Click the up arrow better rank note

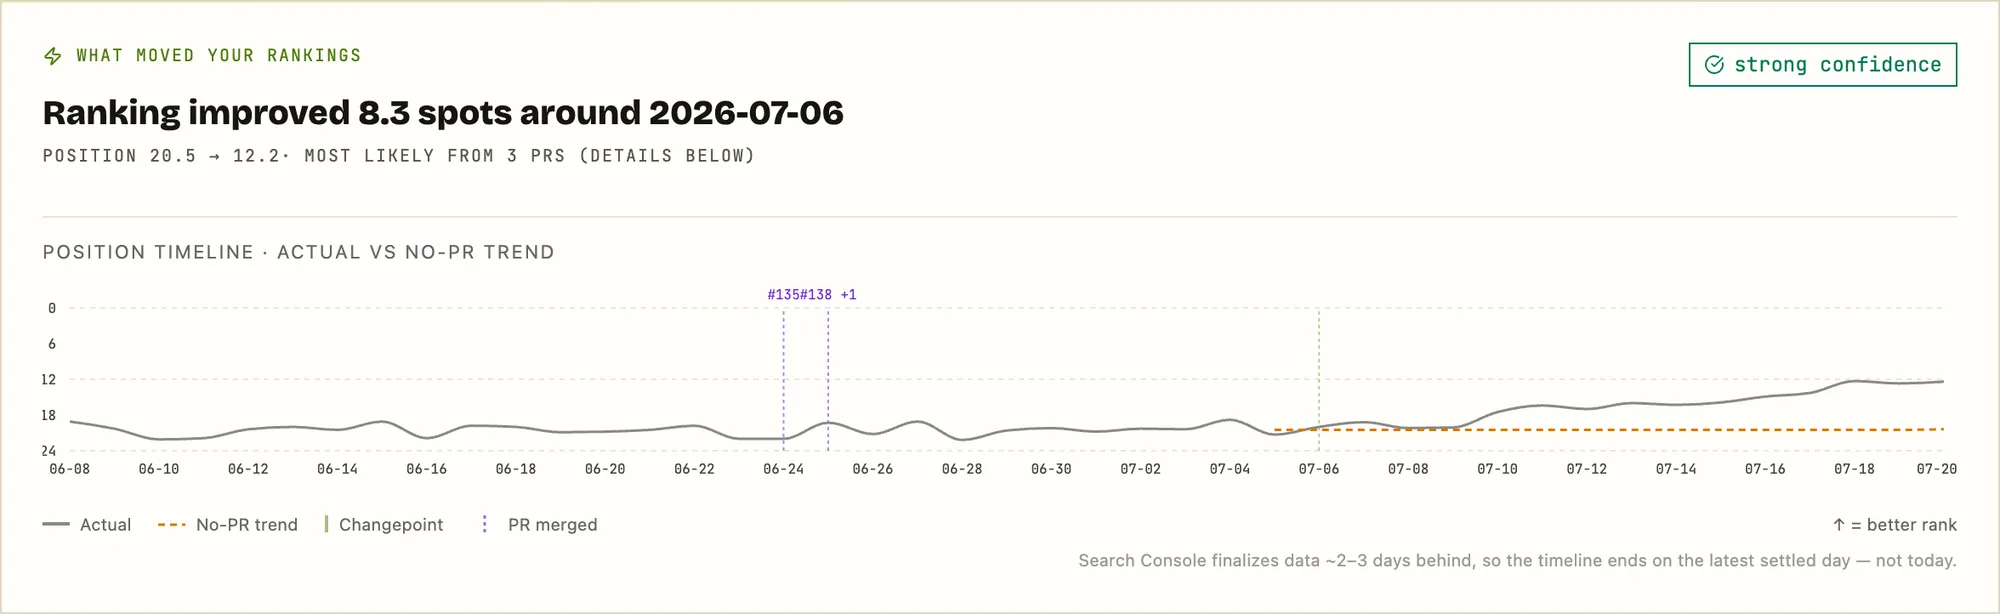[x=1895, y=525]
